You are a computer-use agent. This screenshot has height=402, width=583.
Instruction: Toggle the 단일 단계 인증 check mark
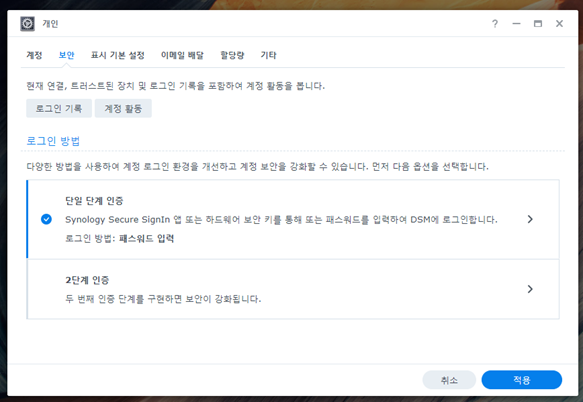[46, 219]
